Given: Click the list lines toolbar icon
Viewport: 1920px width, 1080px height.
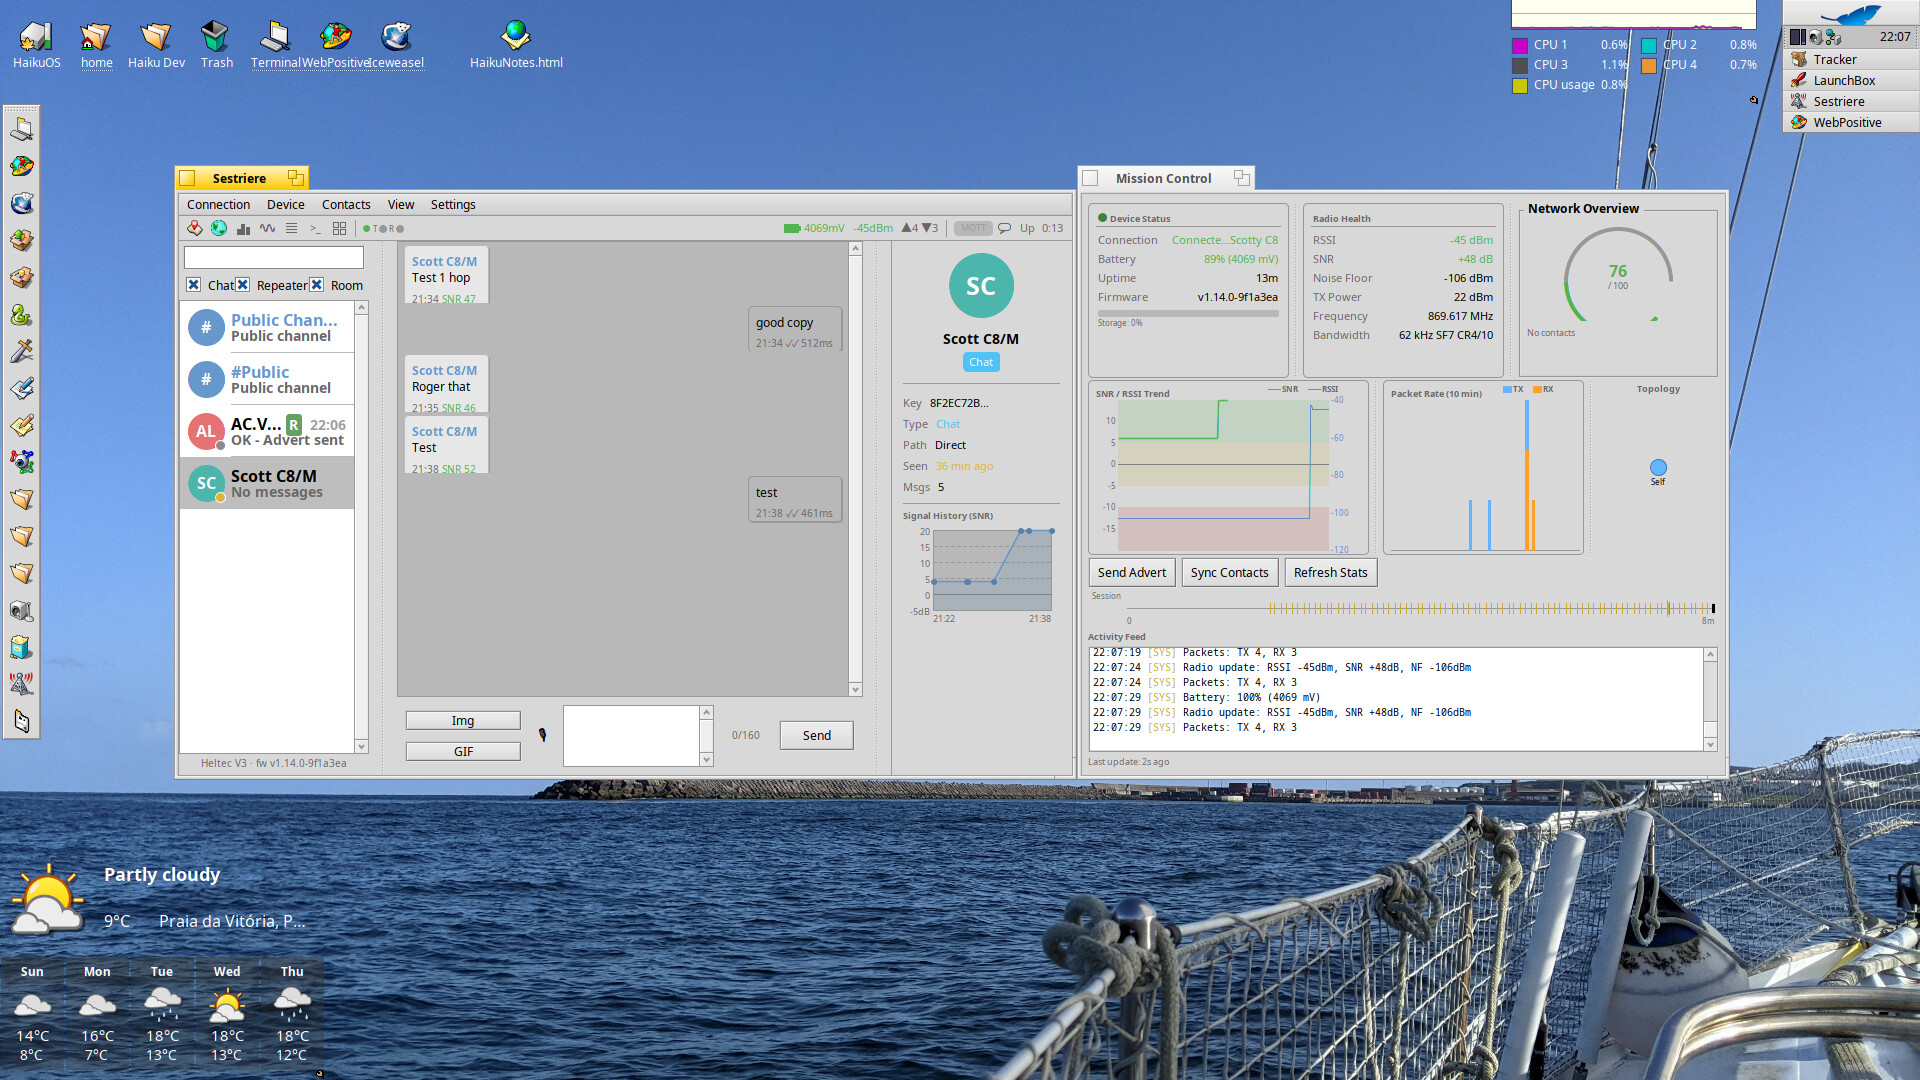Looking at the screenshot, I should click(291, 228).
